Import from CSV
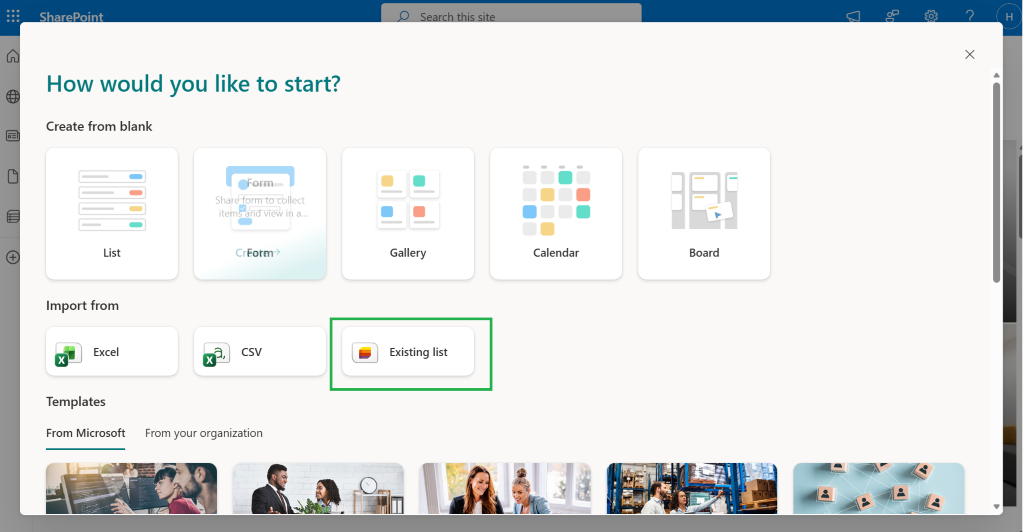The image size is (1024, 532). pyautogui.click(x=260, y=351)
